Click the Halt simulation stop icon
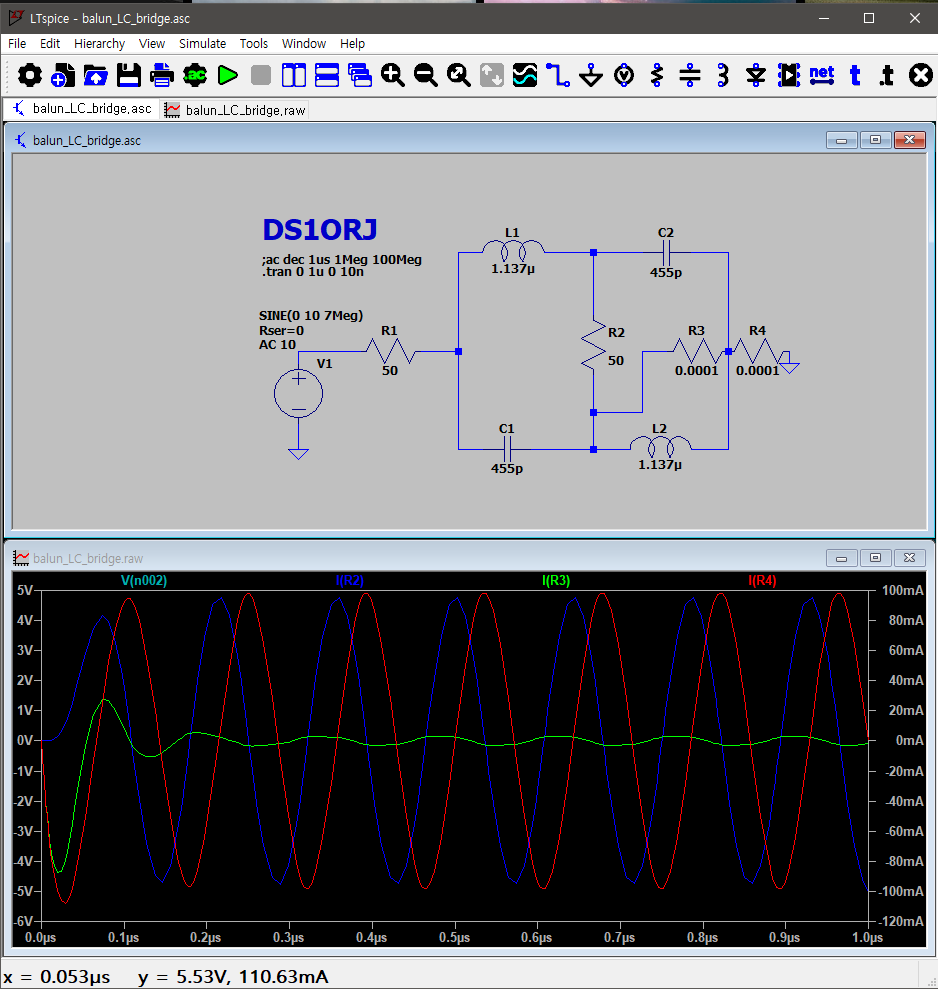 (x=261, y=76)
